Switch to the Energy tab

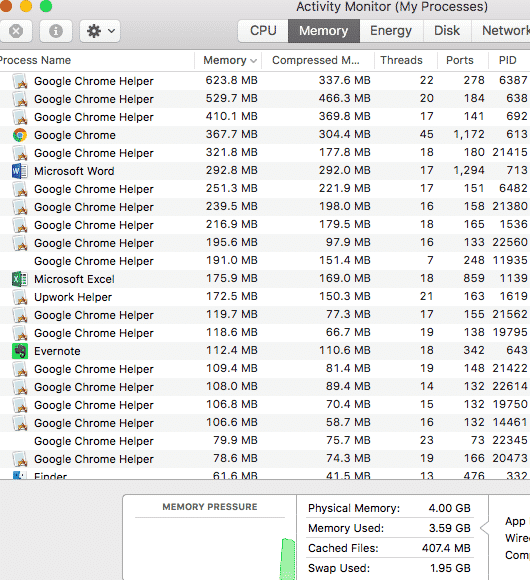point(391,31)
